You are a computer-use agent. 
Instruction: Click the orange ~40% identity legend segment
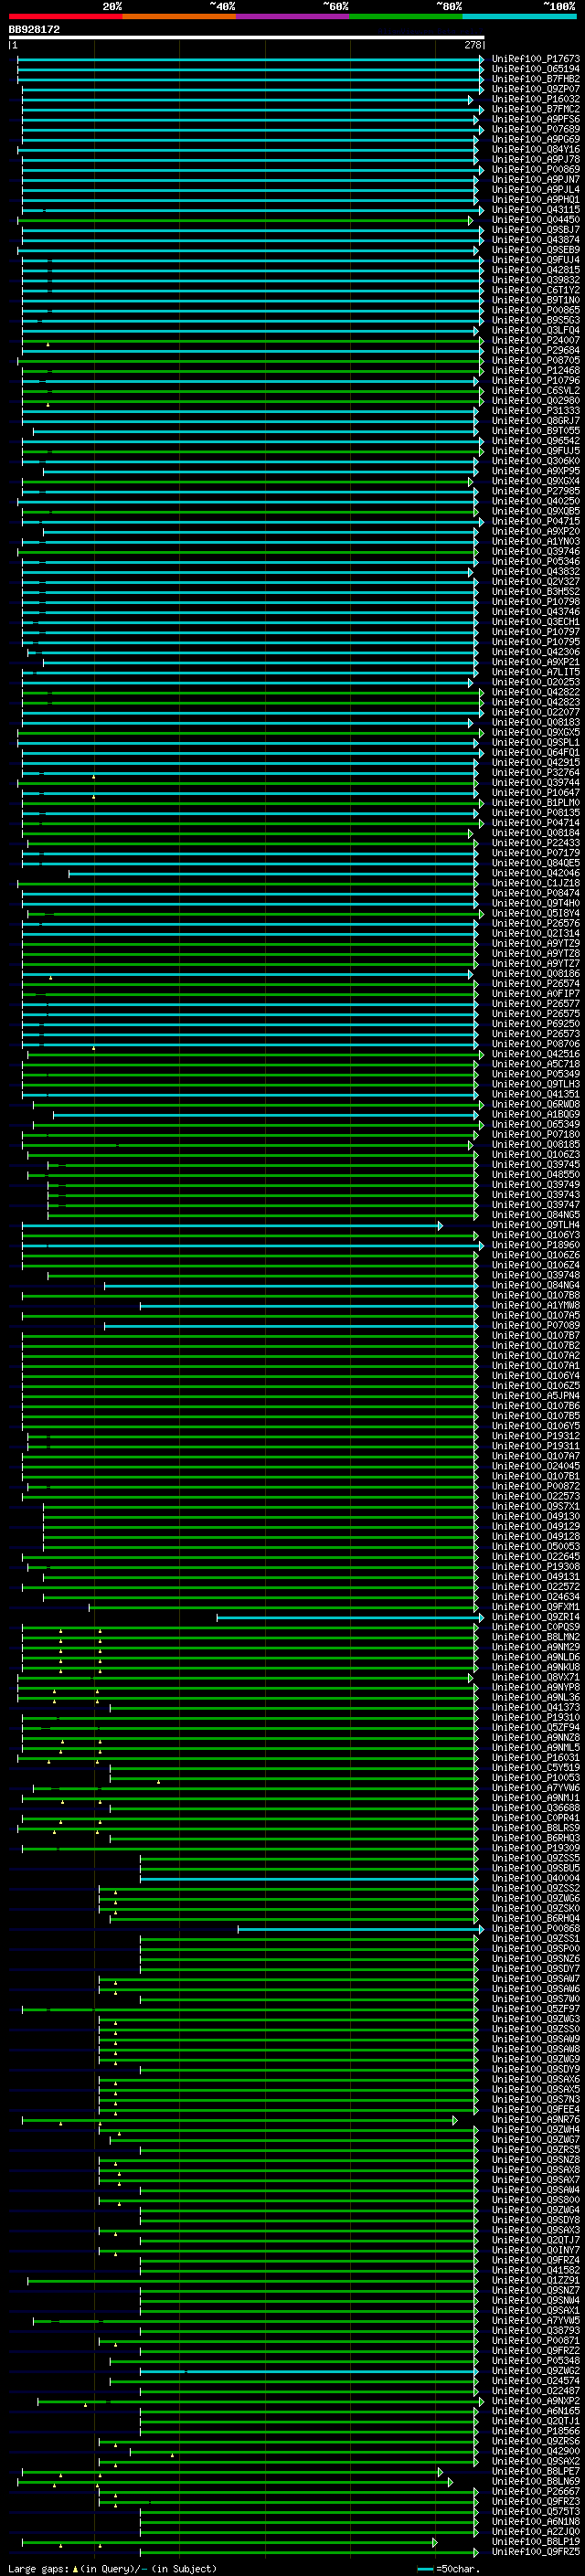[179, 16]
